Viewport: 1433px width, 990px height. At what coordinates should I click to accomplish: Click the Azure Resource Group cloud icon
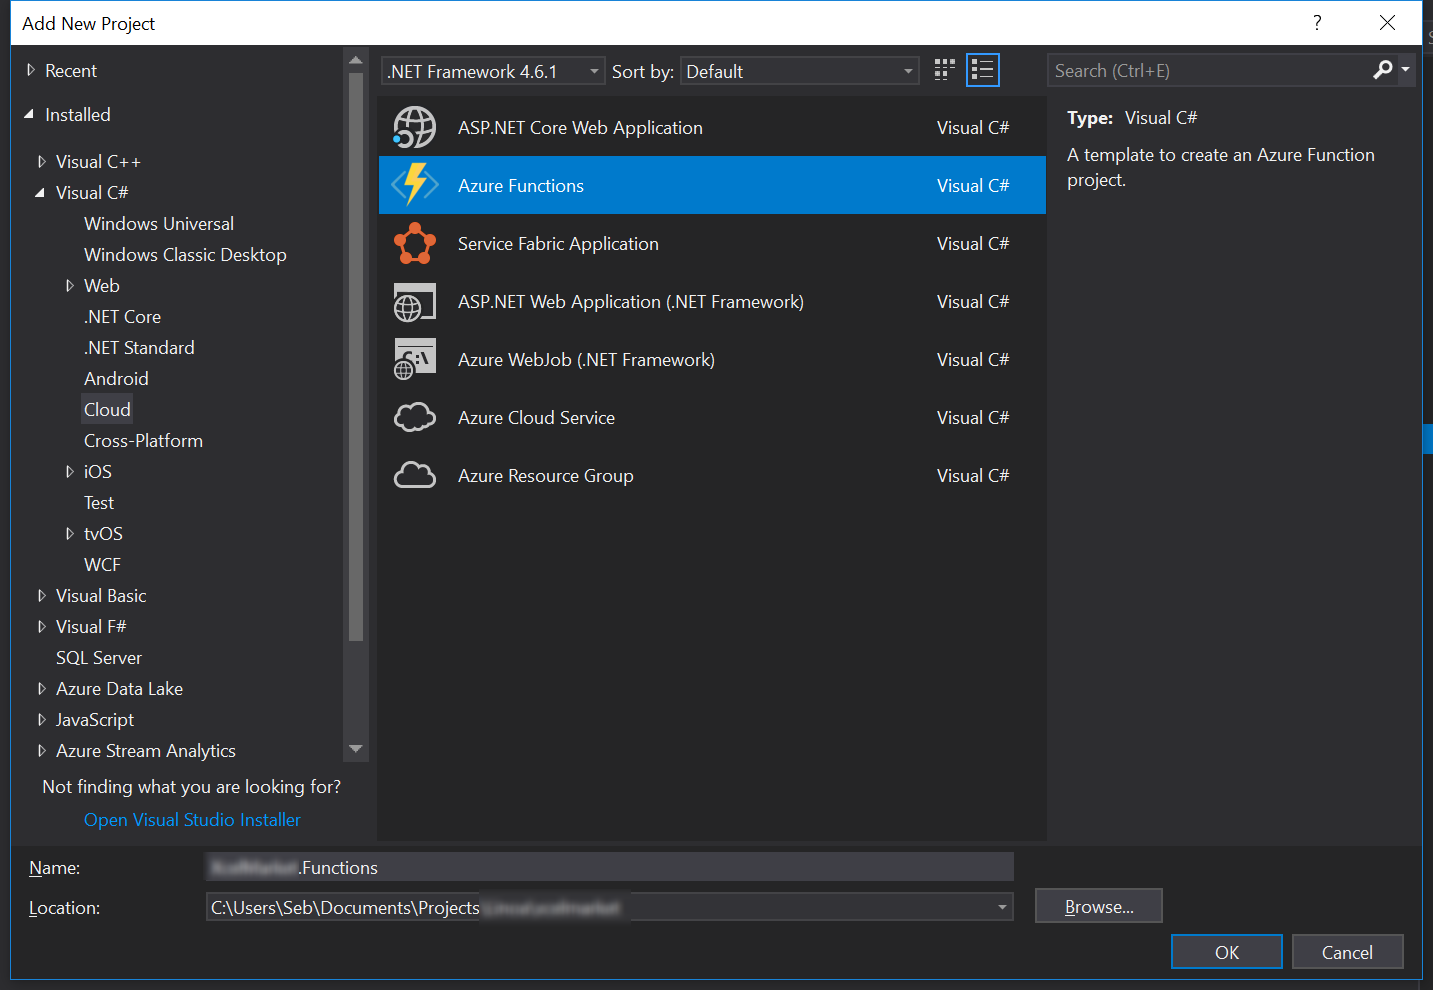(x=414, y=475)
